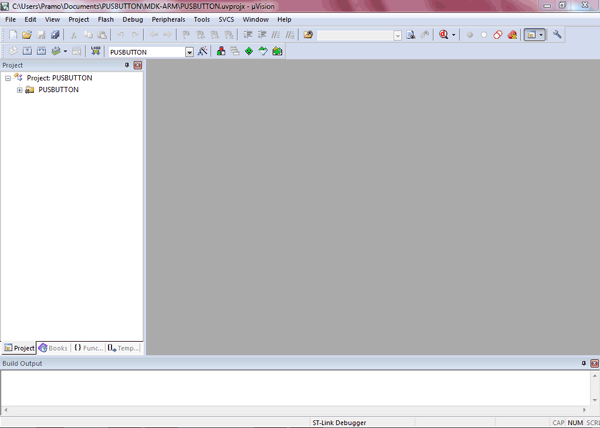The height and width of the screenshot is (428, 600).
Task: Click the find text input field
Action: pyautogui.click(x=355, y=35)
